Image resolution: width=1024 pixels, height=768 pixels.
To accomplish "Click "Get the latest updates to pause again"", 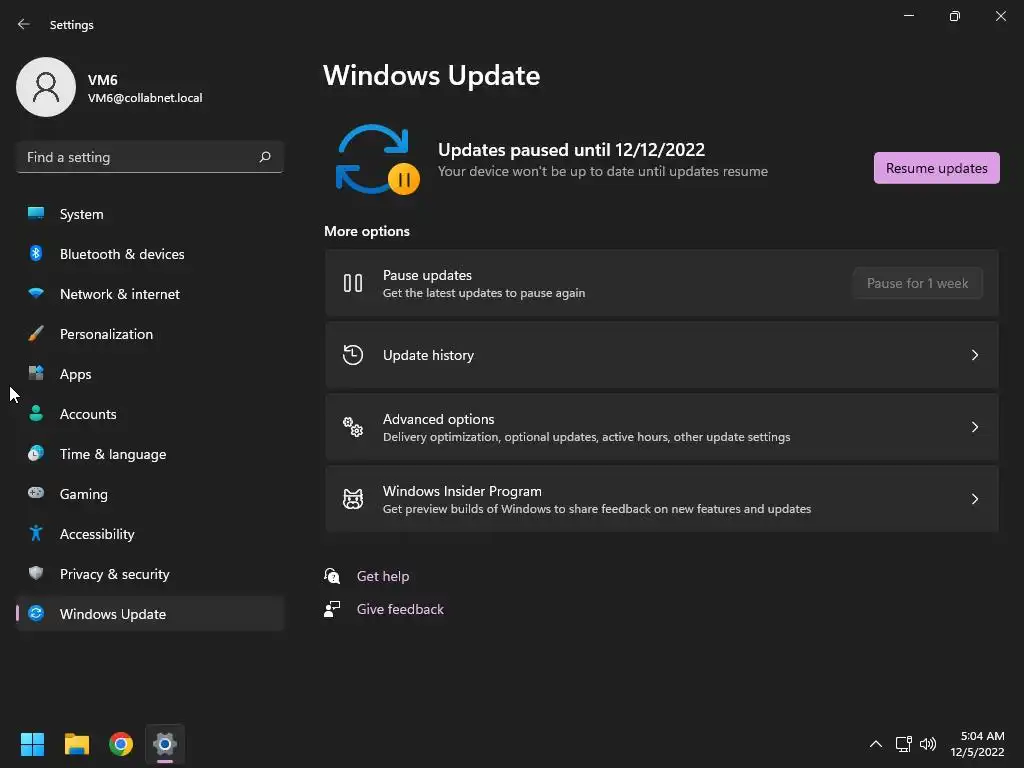I will click(x=483, y=293).
